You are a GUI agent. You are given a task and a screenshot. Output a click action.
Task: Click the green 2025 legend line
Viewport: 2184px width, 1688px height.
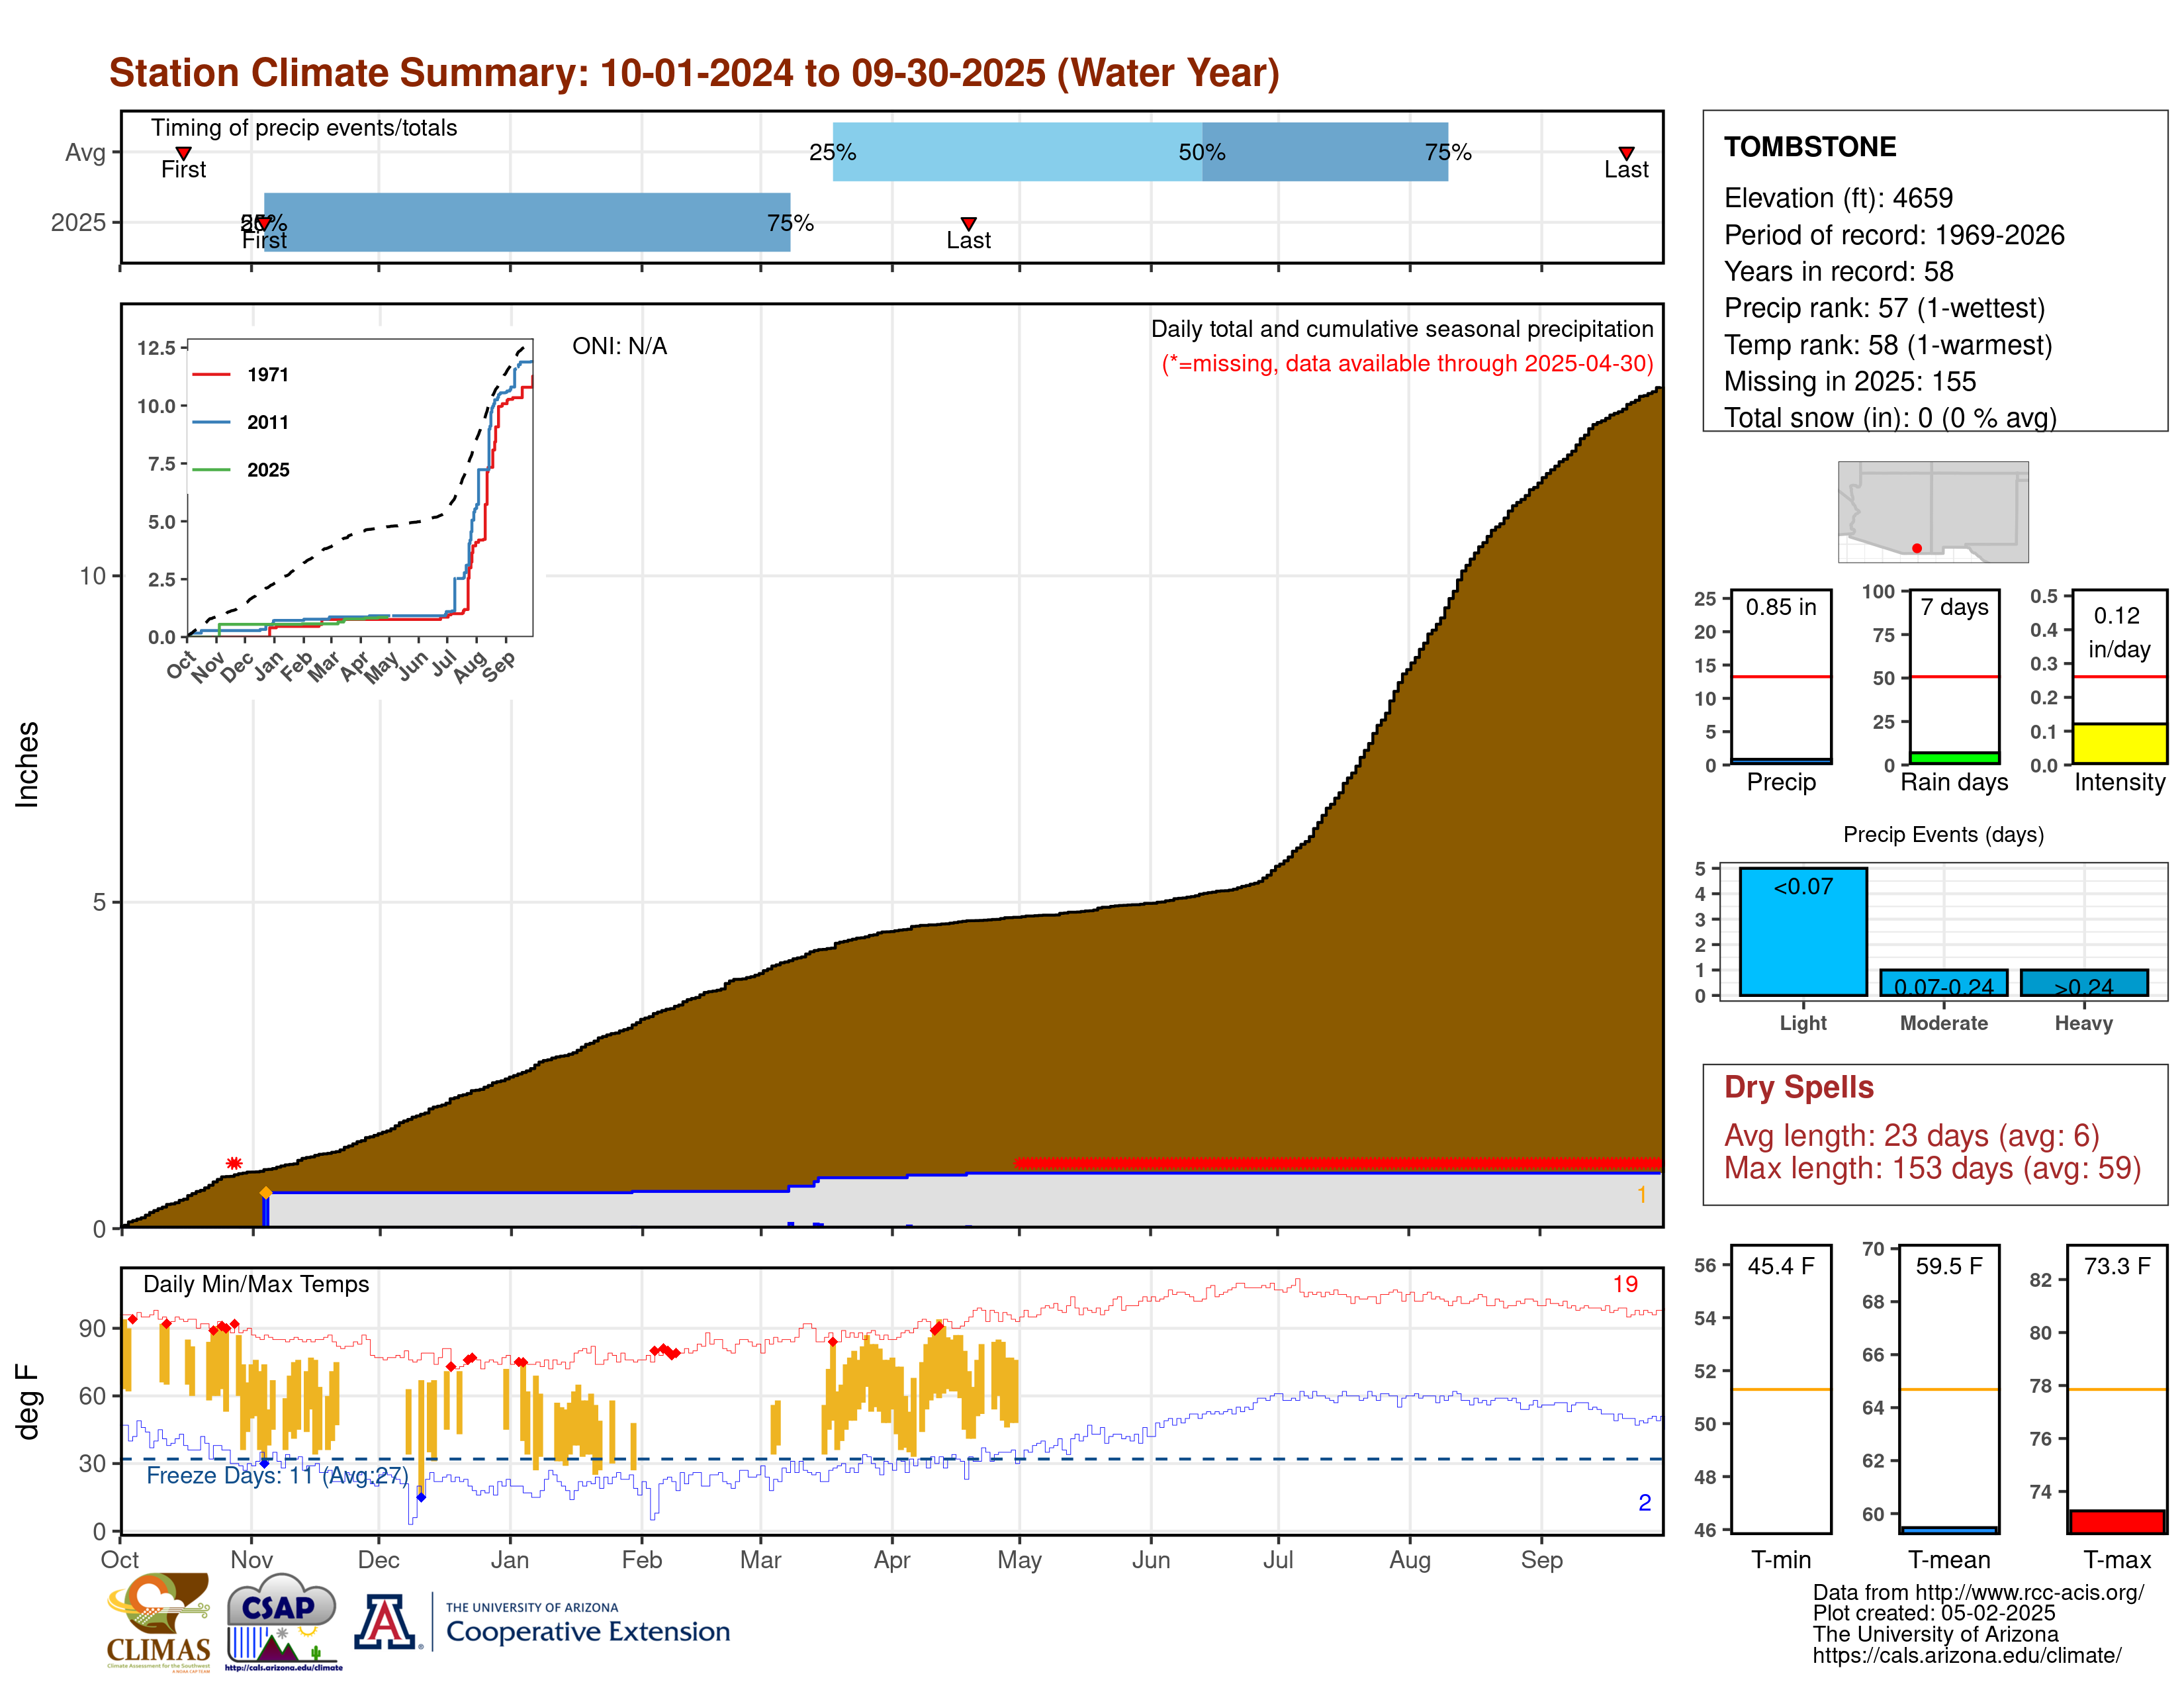211,469
